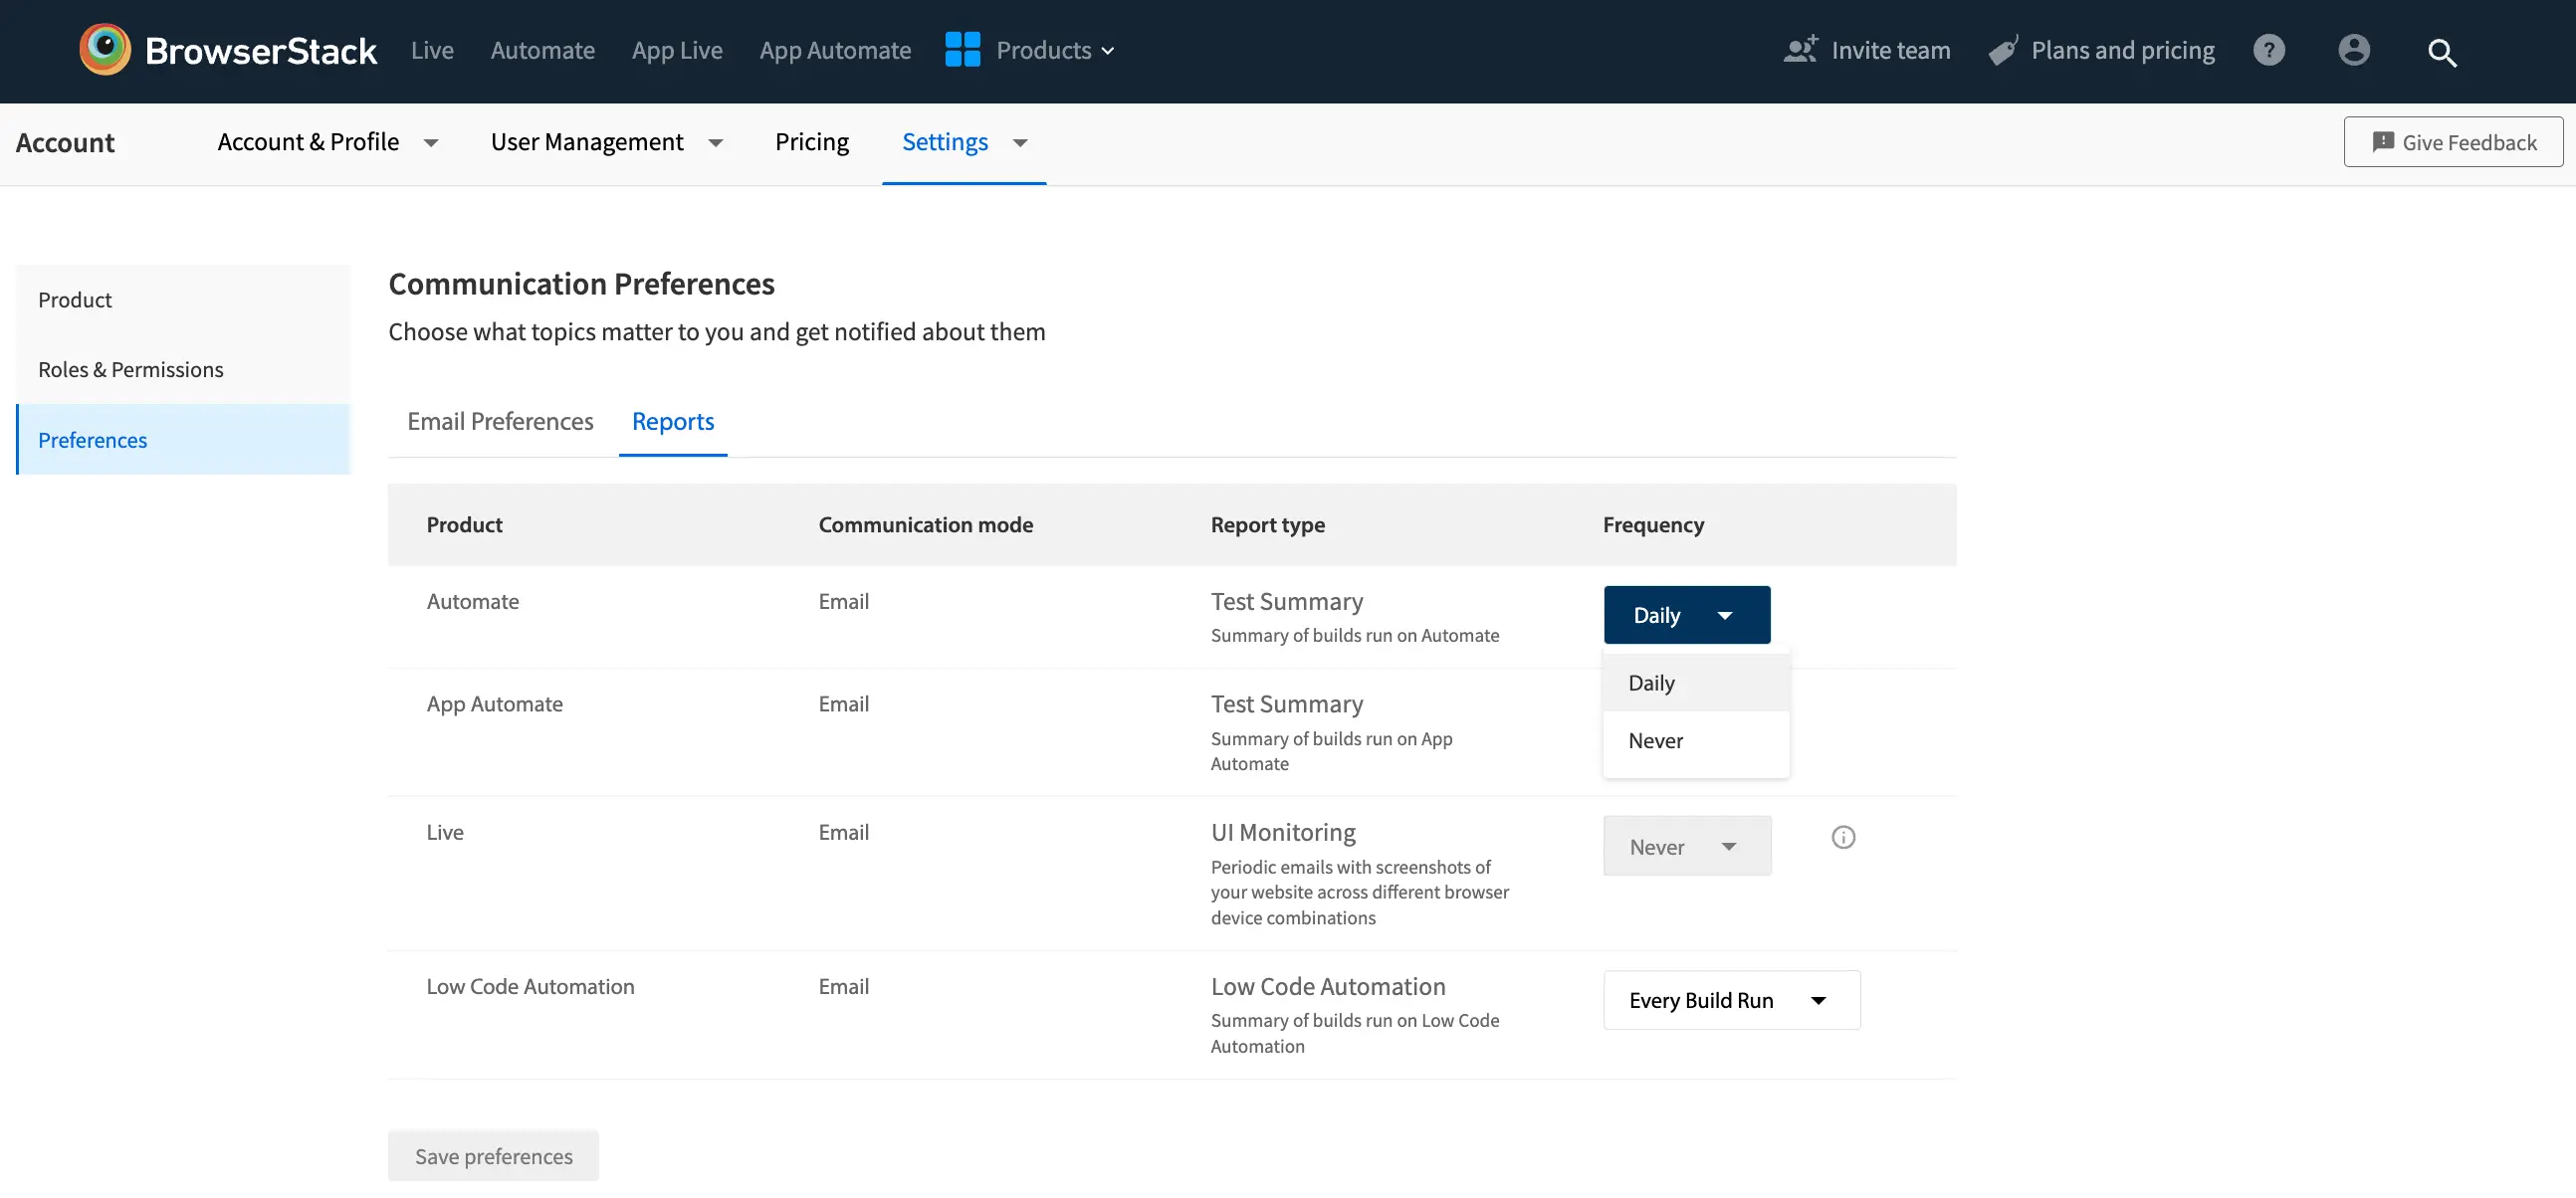Expand the Account & Profile menu
This screenshot has width=2576, height=1198.
click(x=327, y=142)
